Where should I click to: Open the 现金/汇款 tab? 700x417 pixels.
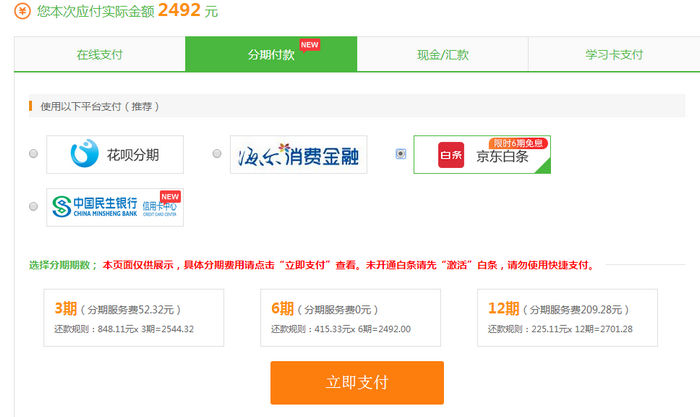pyautogui.click(x=442, y=55)
